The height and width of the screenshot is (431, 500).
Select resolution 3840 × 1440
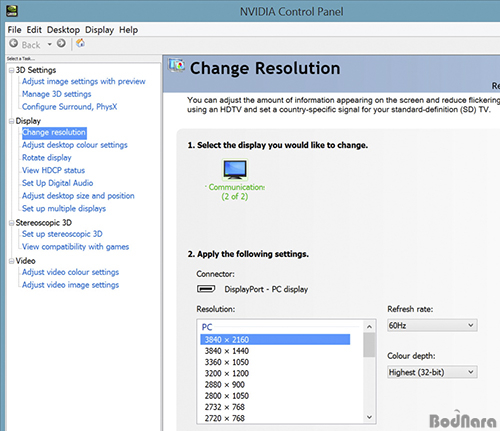coord(227,351)
